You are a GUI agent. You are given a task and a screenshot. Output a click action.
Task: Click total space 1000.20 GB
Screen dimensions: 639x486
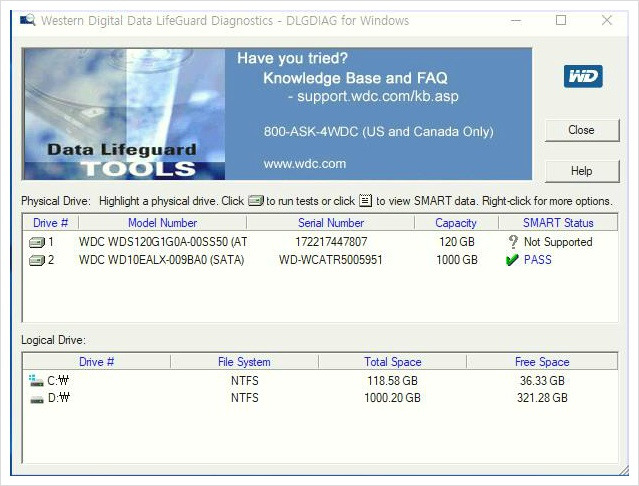392,398
